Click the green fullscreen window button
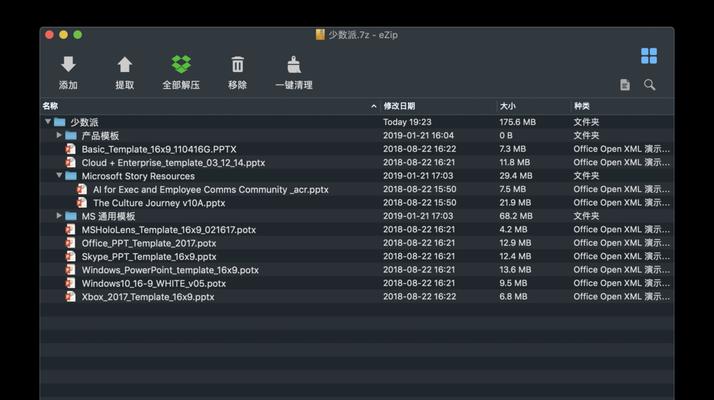This screenshot has height=400, width=714. (77, 35)
